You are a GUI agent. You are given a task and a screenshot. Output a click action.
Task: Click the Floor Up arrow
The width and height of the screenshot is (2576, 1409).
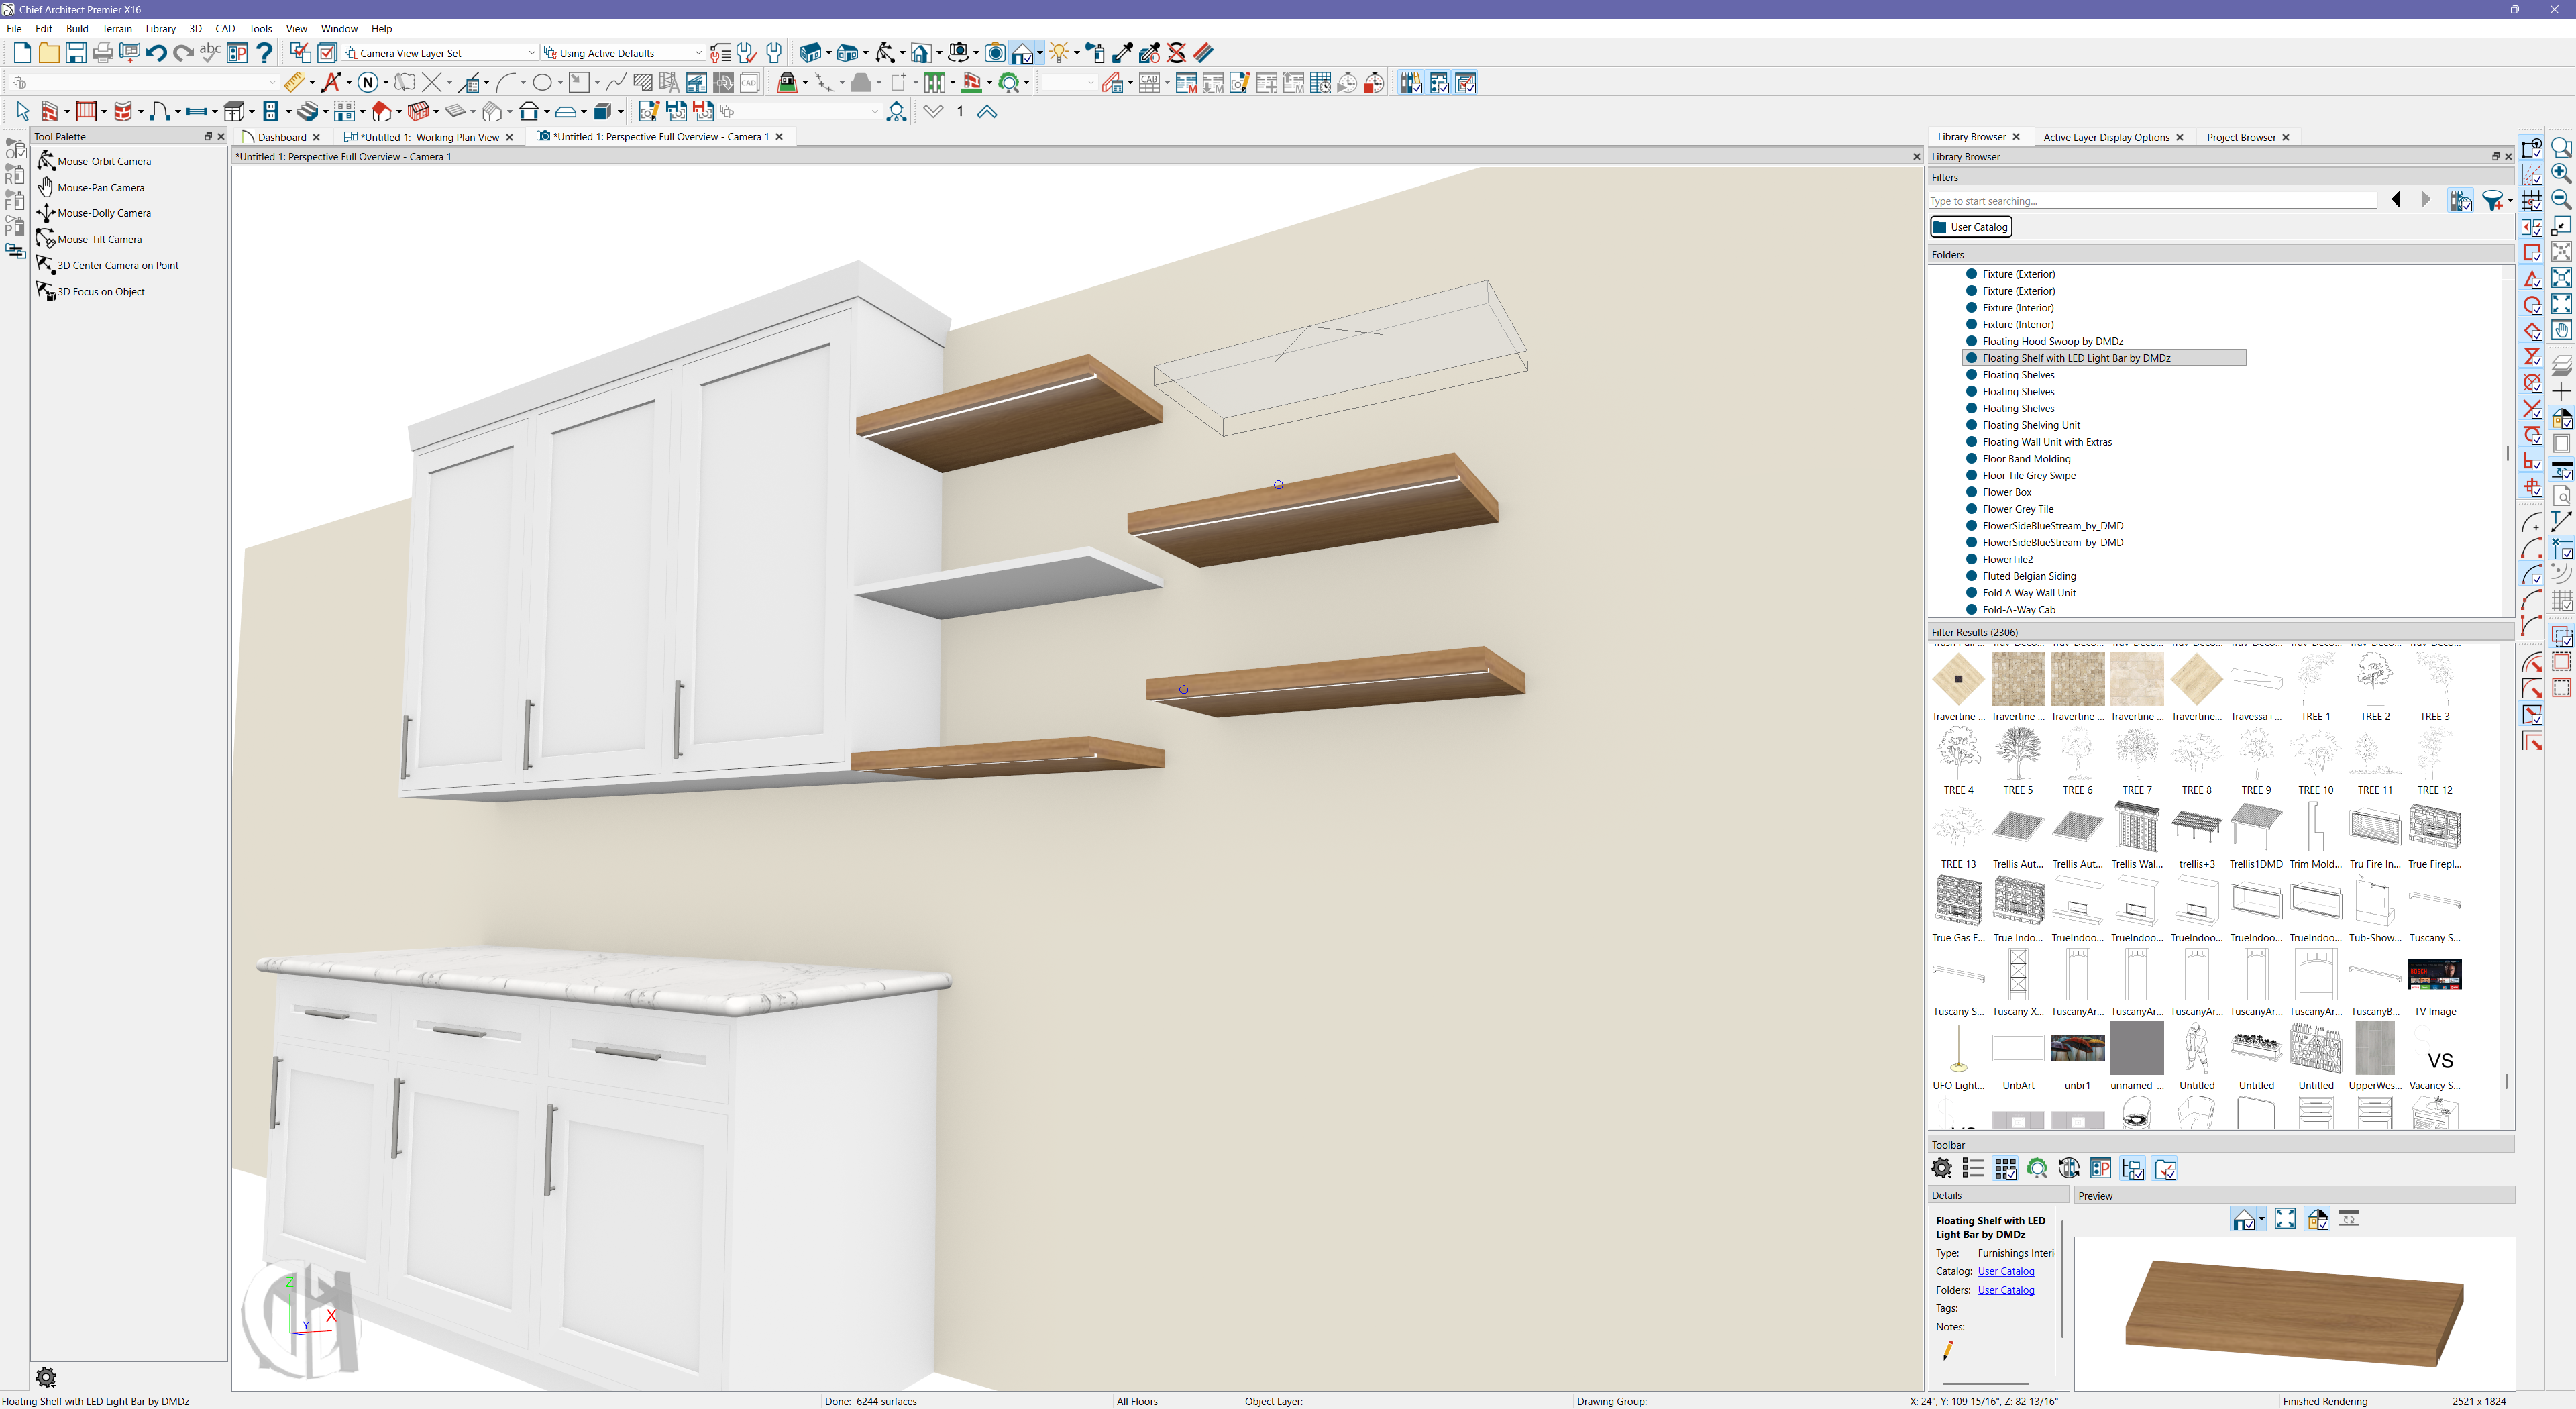(987, 112)
